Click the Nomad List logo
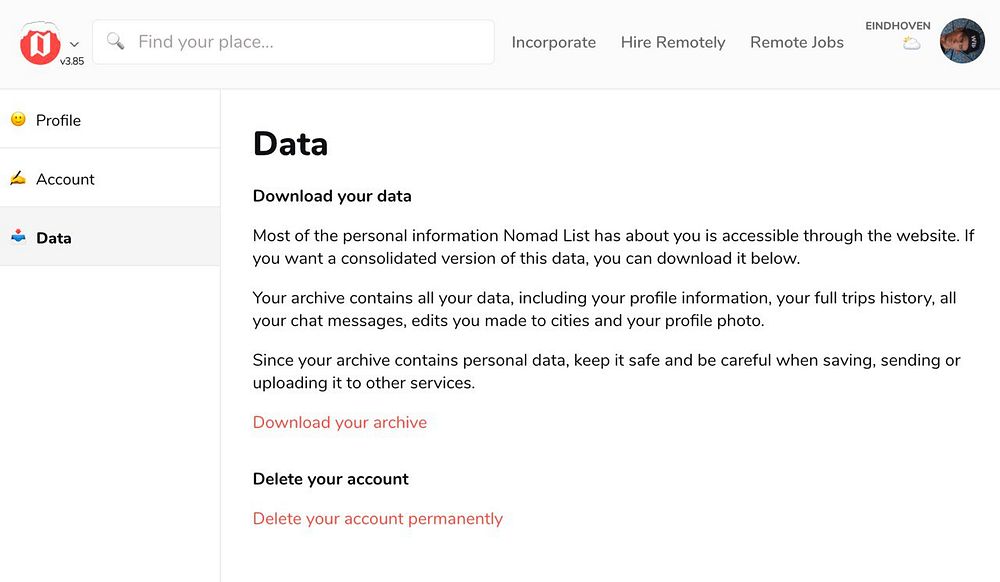The height and width of the screenshot is (582, 1000). pos(40,44)
